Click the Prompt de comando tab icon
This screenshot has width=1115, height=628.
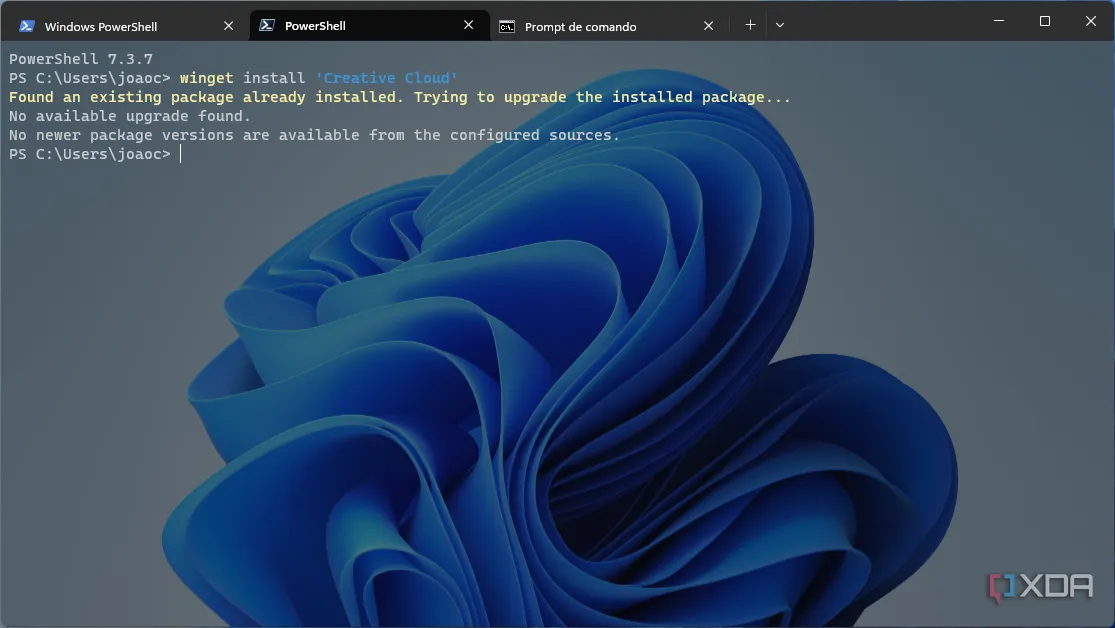coord(508,26)
